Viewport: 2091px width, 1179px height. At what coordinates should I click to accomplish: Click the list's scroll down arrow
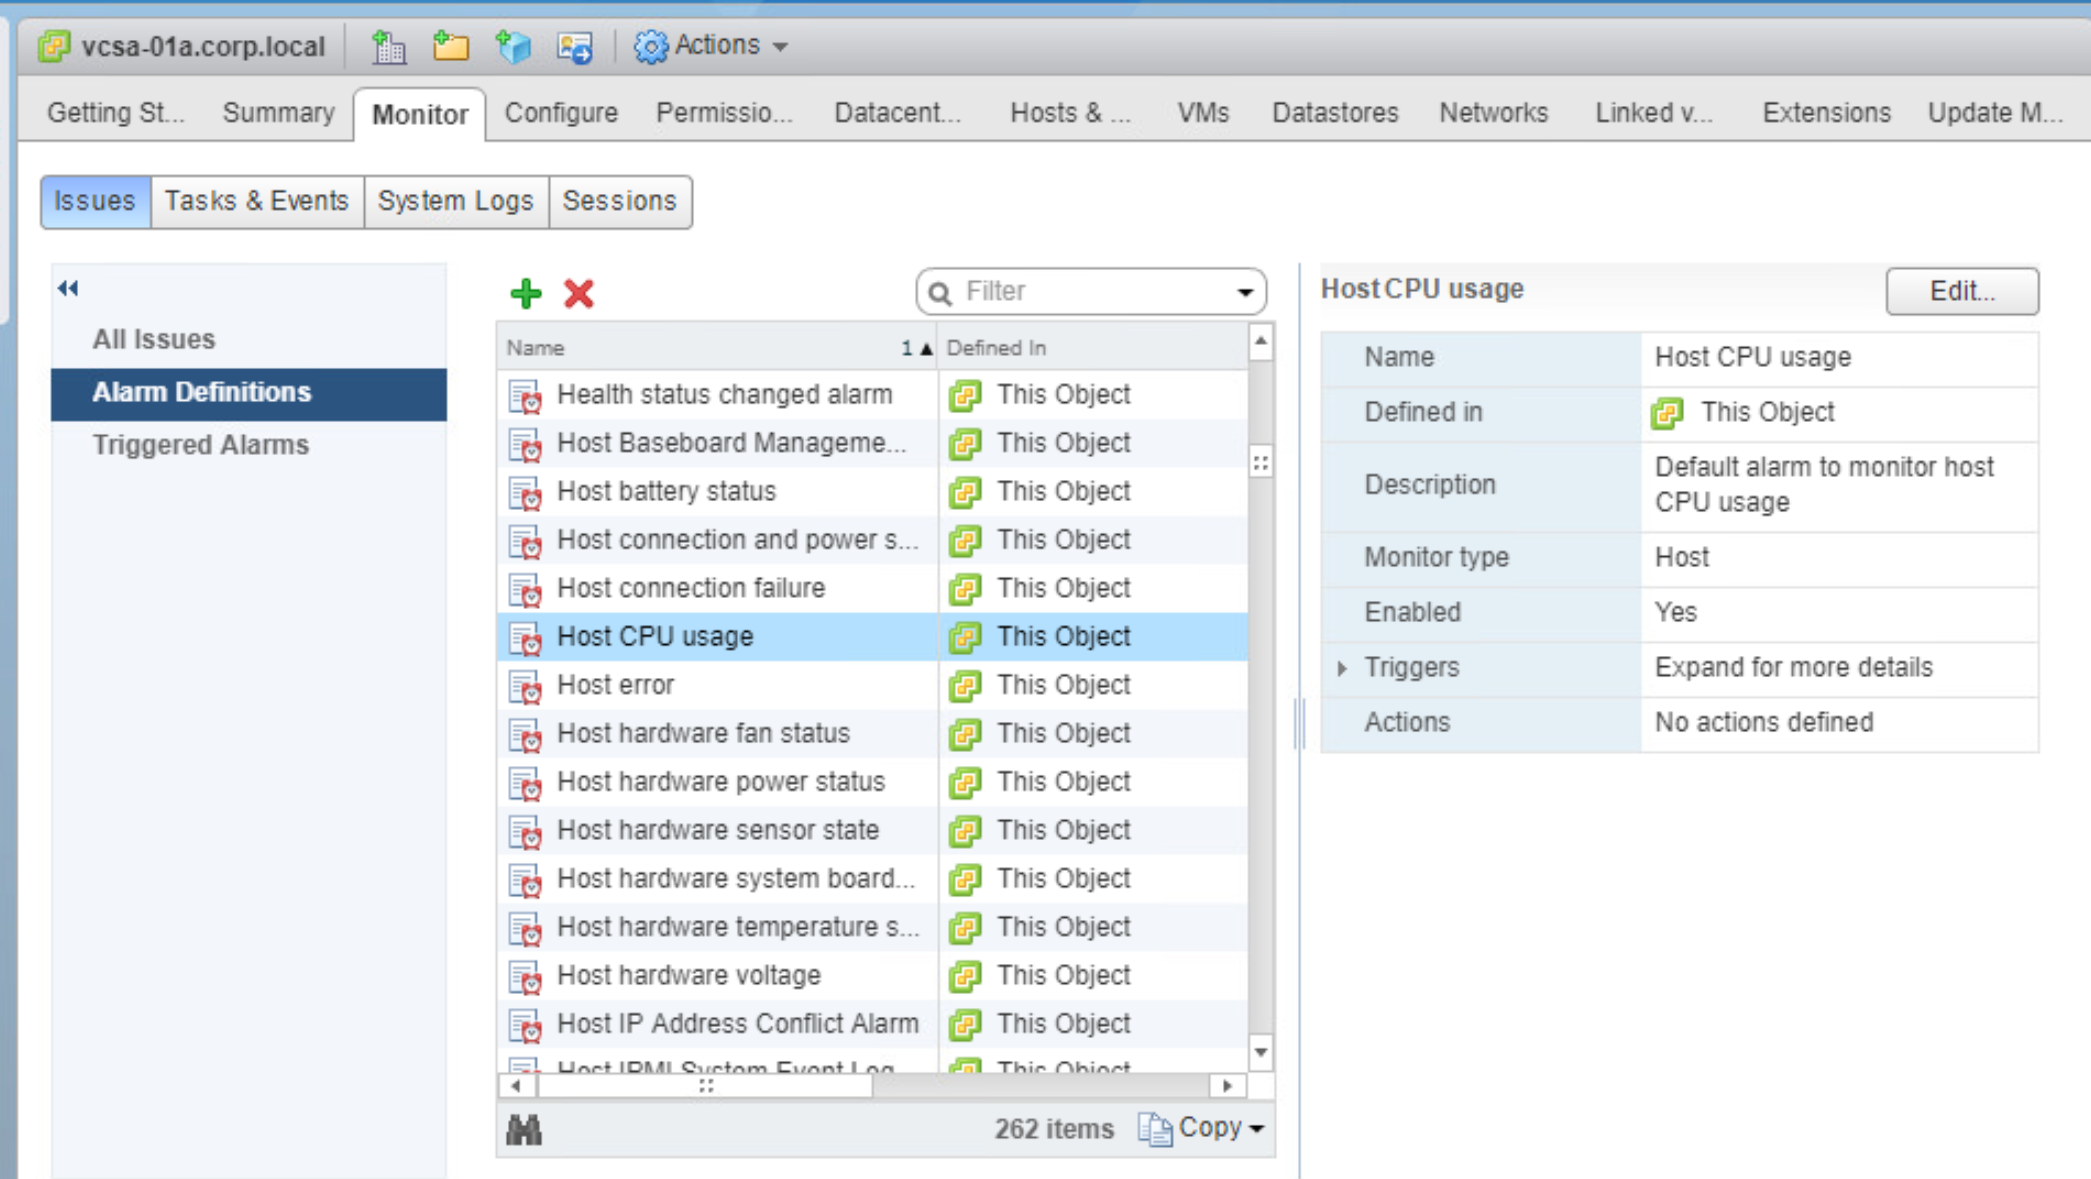pos(1261,1053)
